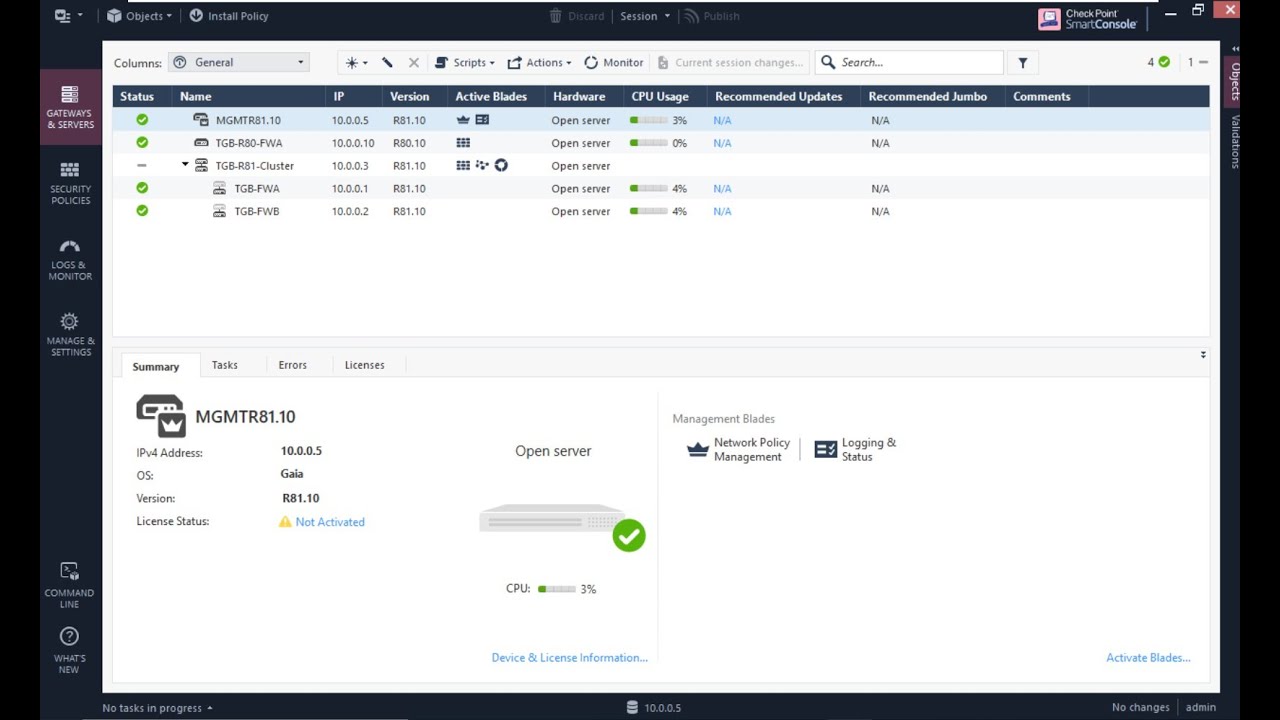Click the Delete X icon in toolbar

(x=414, y=62)
